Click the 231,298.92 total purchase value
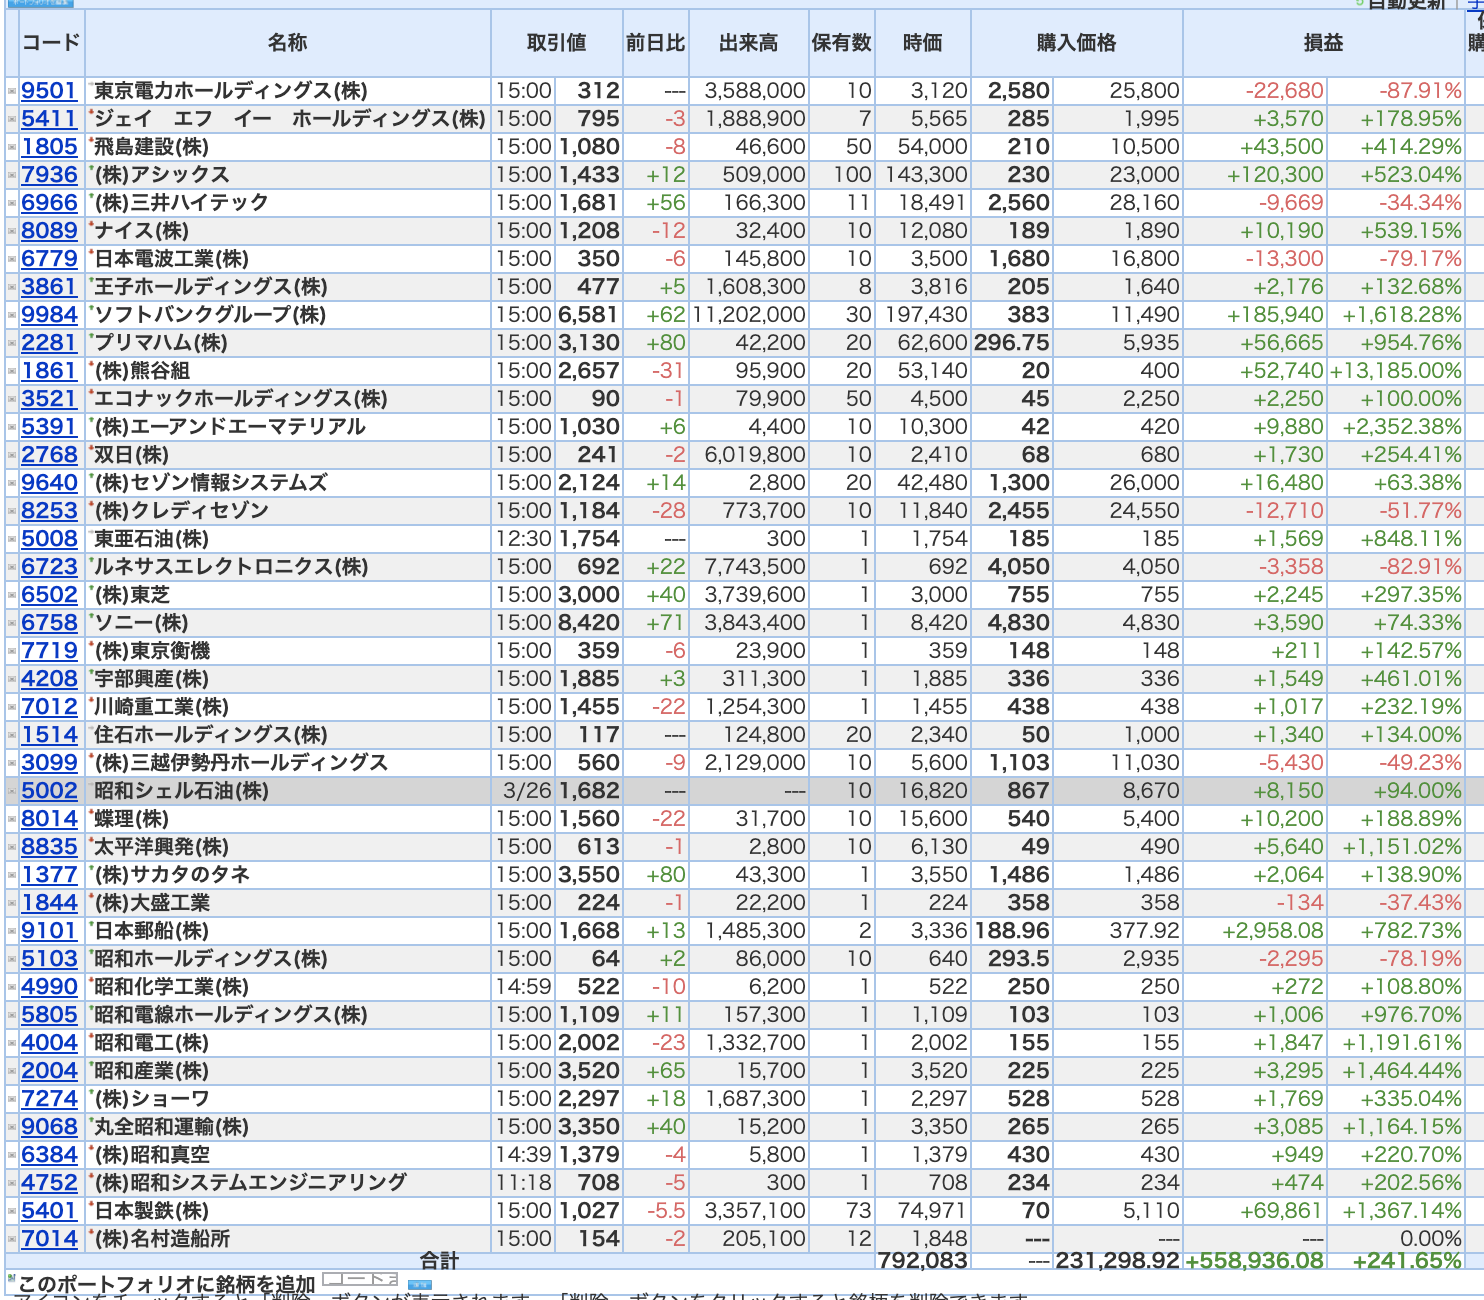Screen dimensions: 1484x1300 coord(1118,1261)
